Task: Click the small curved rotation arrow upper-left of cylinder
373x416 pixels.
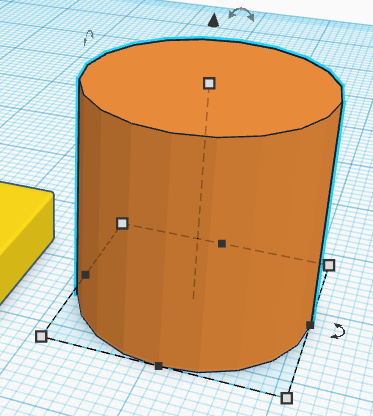Action: [x=89, y=38]
